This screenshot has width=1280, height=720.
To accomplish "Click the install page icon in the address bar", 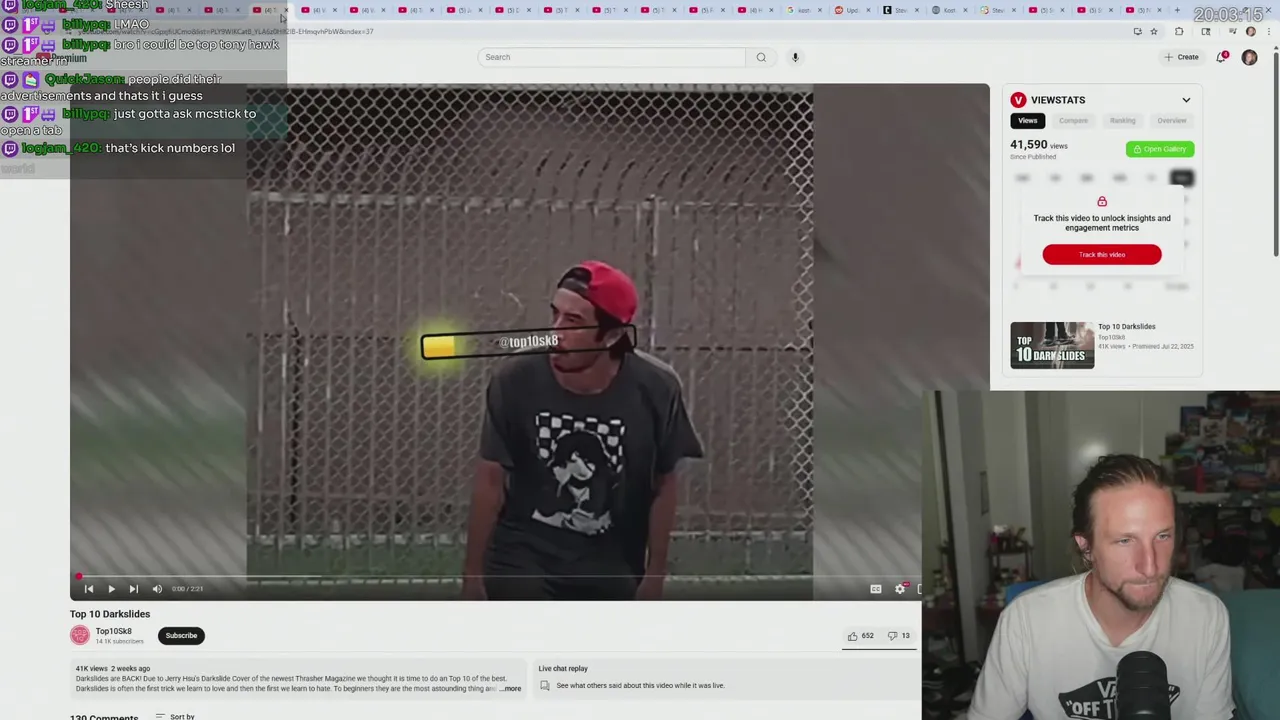I will 1137,32.
